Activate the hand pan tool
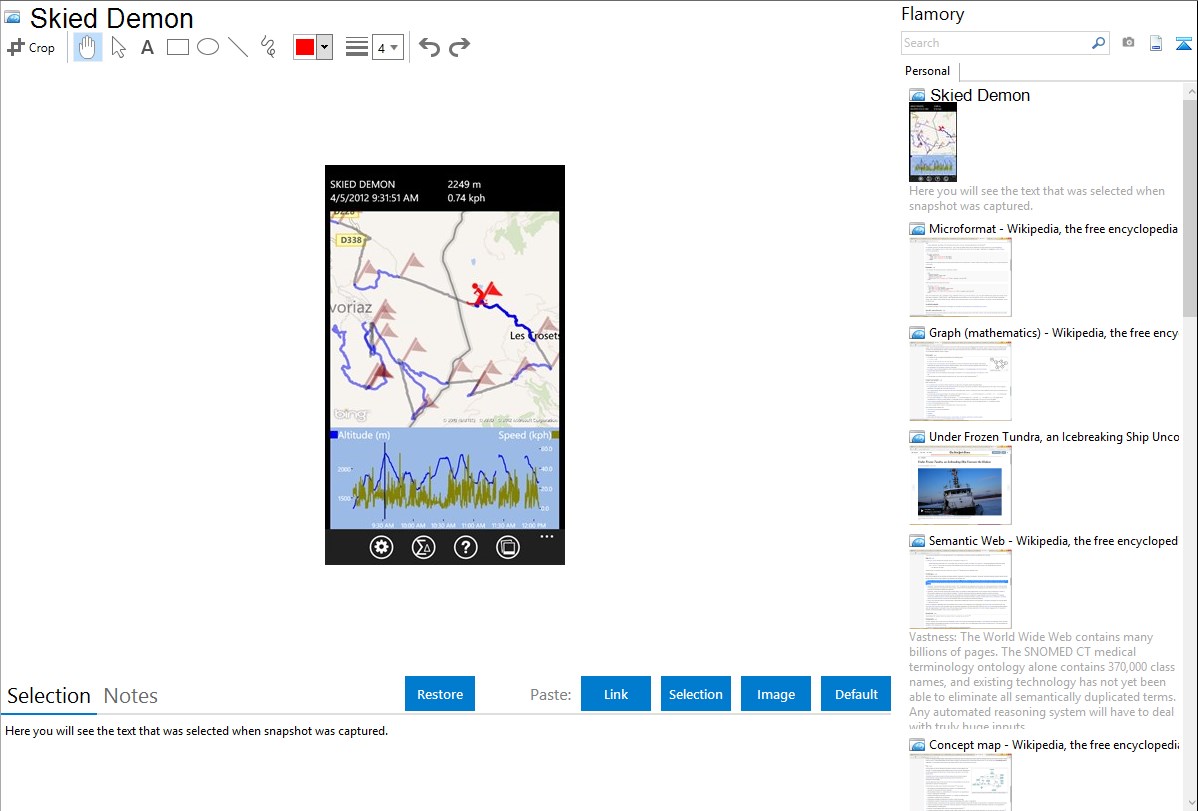The width and height of the screenshot is (1198, 811). [x=88, y=47]
